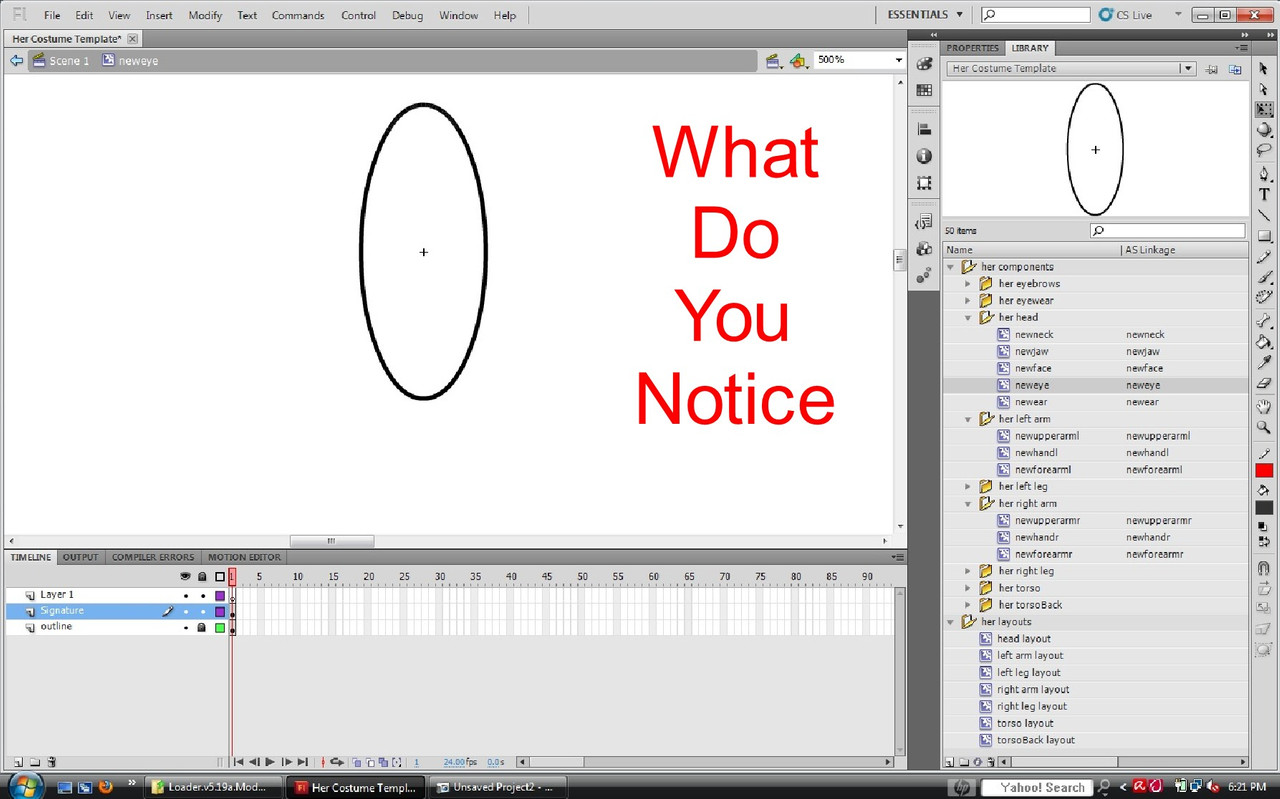The width and height of the screenshot is (1280, 799).
Task: Go back using the breadcrumb back arrow
Action: 15,60
